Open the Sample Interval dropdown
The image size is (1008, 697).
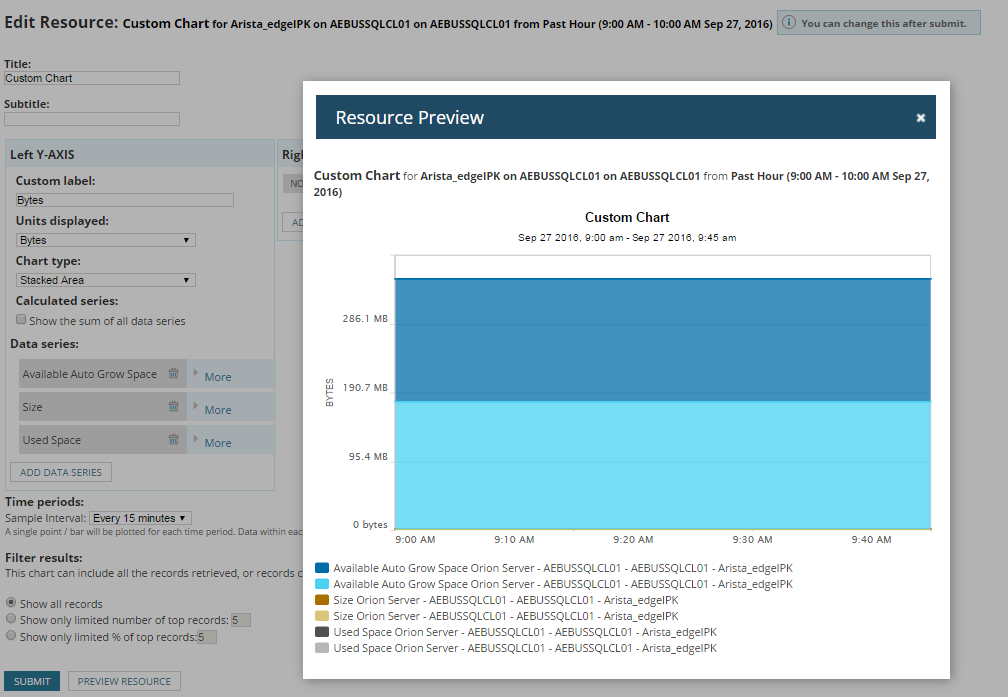pos(140,518)
